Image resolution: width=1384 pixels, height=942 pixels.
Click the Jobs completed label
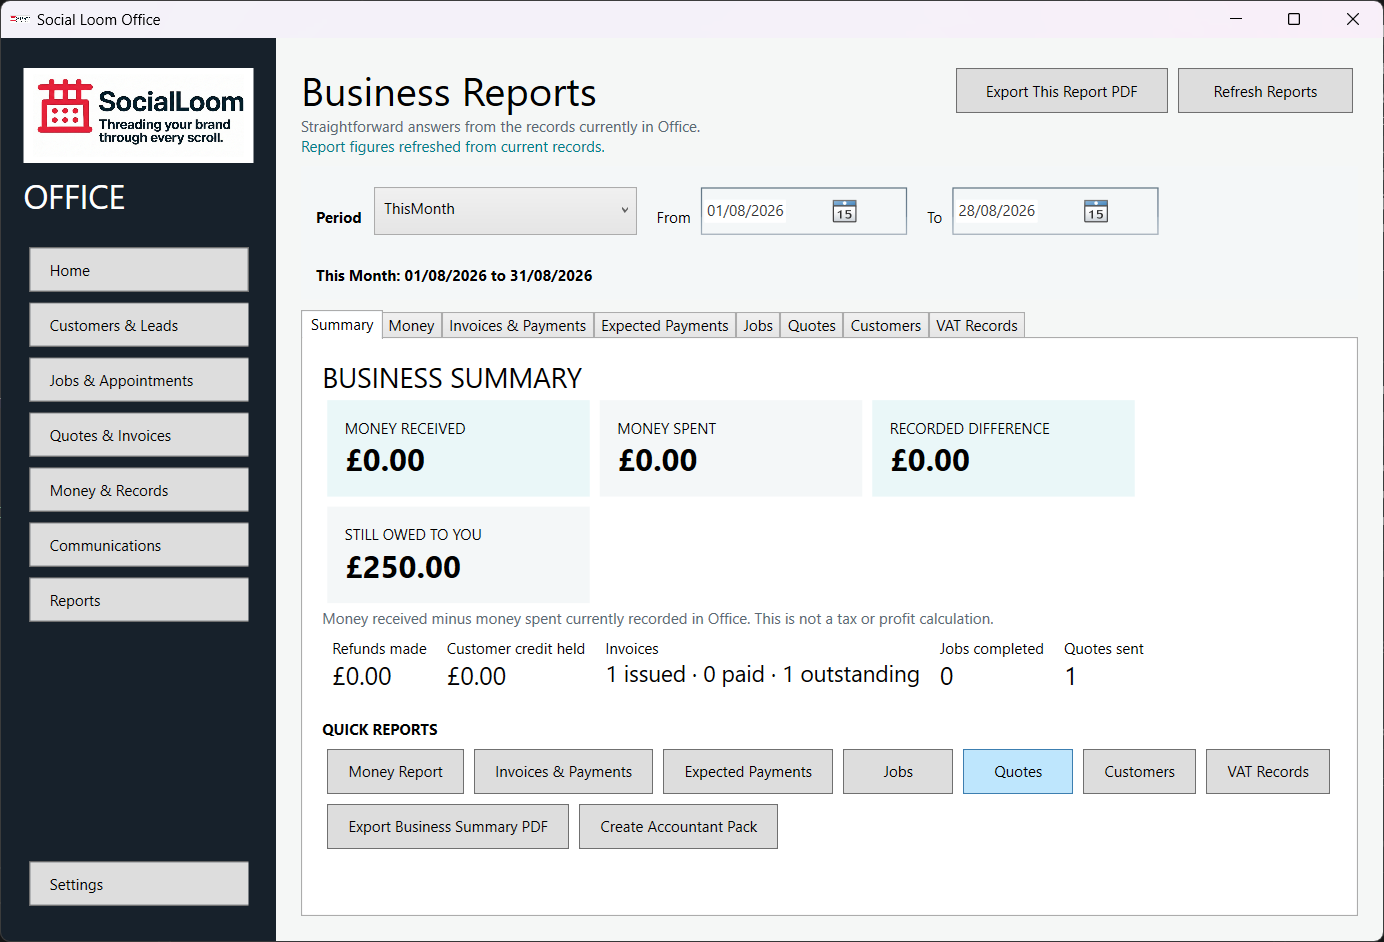[x=991, y=649]
